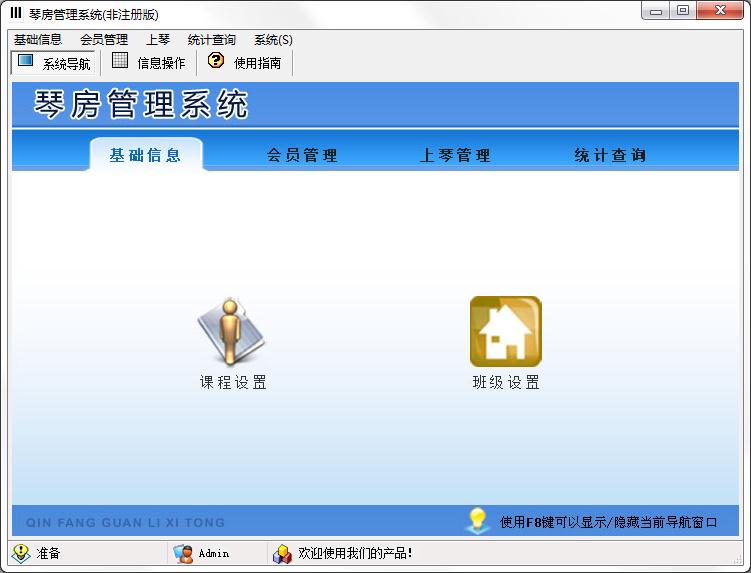Image resolution: width=751 pixels, height=573 pixels.
Task: Open the 会员管理 menu in menu bar
Action: coord(104,40)
